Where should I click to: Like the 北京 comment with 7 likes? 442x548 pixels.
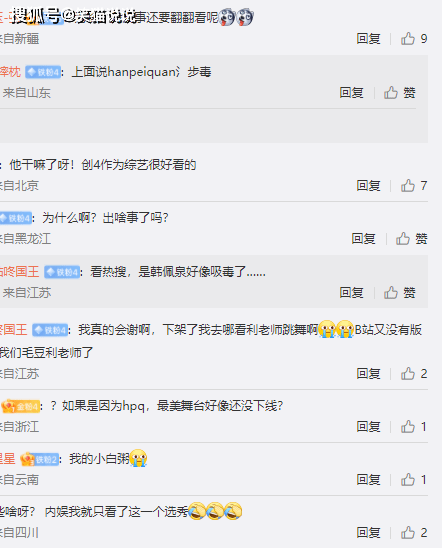[x=414, y=186]
